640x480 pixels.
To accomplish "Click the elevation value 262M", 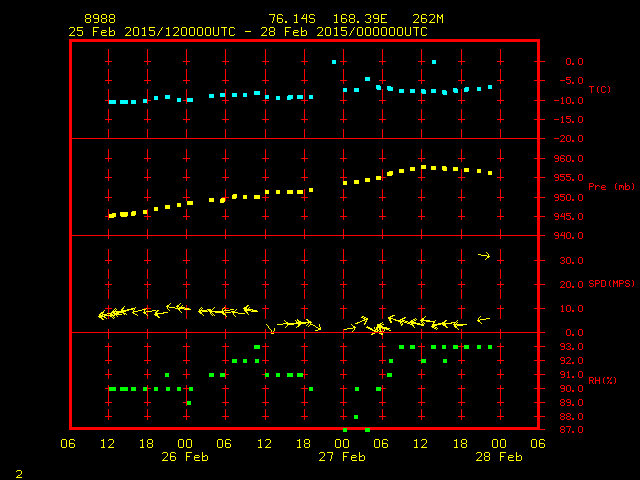I will coord(428,19).
